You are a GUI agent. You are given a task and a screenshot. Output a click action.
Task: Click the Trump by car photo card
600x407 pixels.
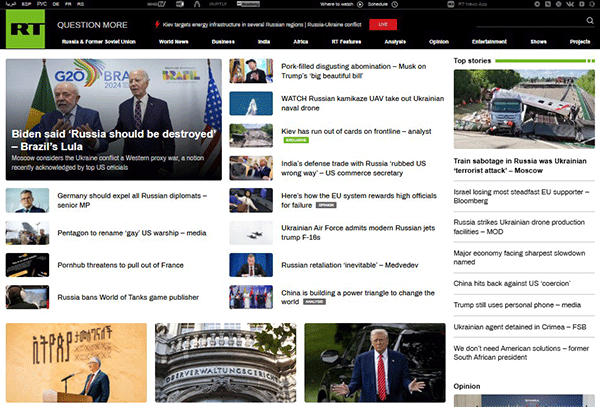[375, 363]
